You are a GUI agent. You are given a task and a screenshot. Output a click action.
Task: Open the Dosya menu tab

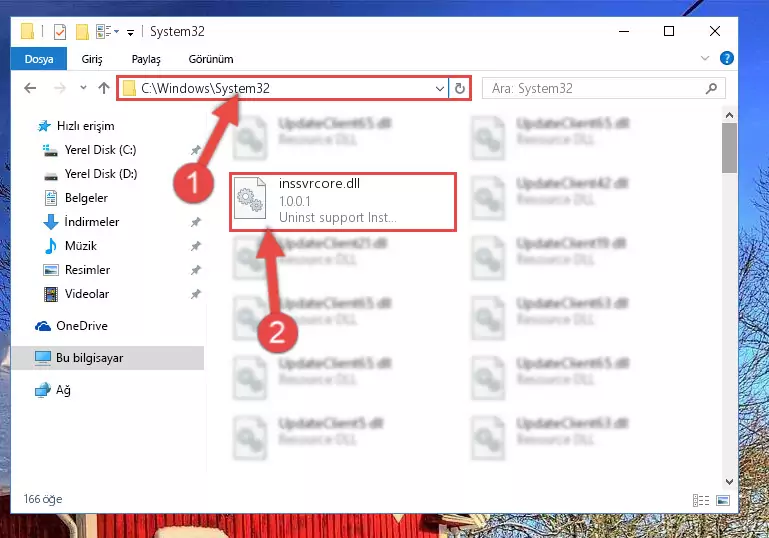coord(39,59)
